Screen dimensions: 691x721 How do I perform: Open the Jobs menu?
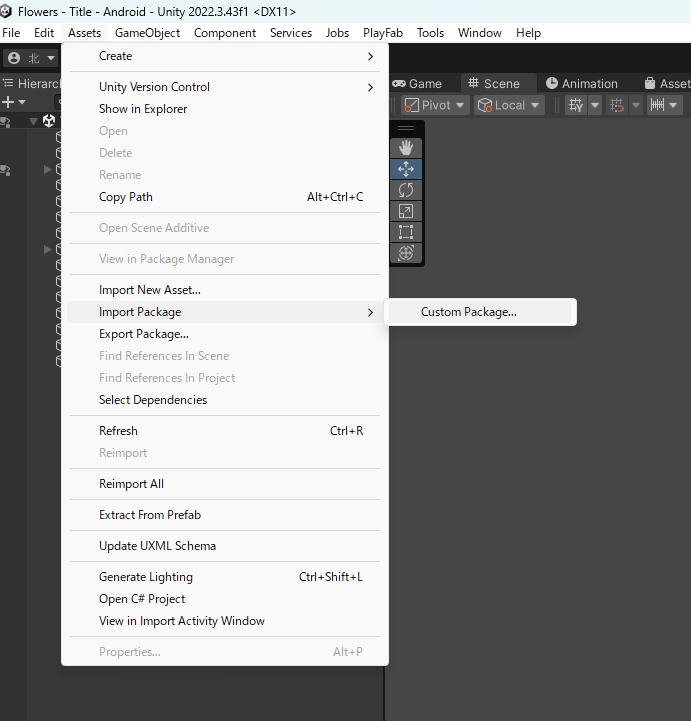coord(337,33)
